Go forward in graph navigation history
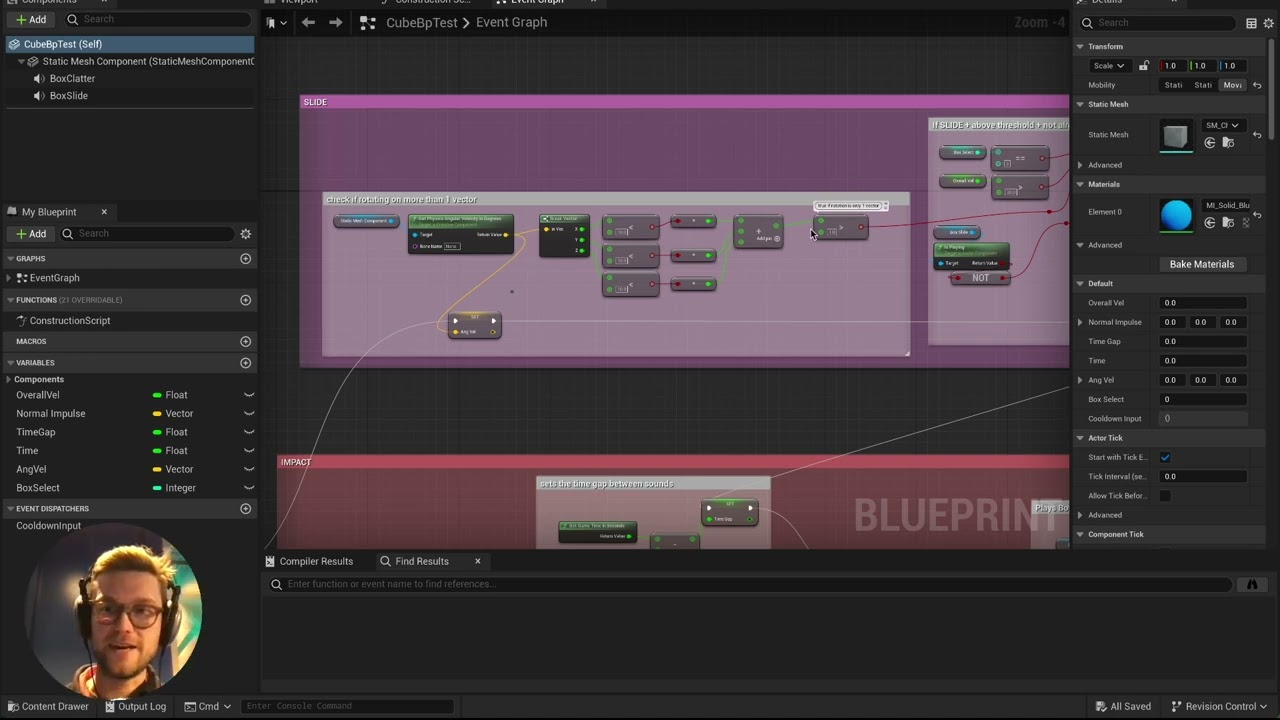This screenshot has width=1280, height=720. (335, 22)
